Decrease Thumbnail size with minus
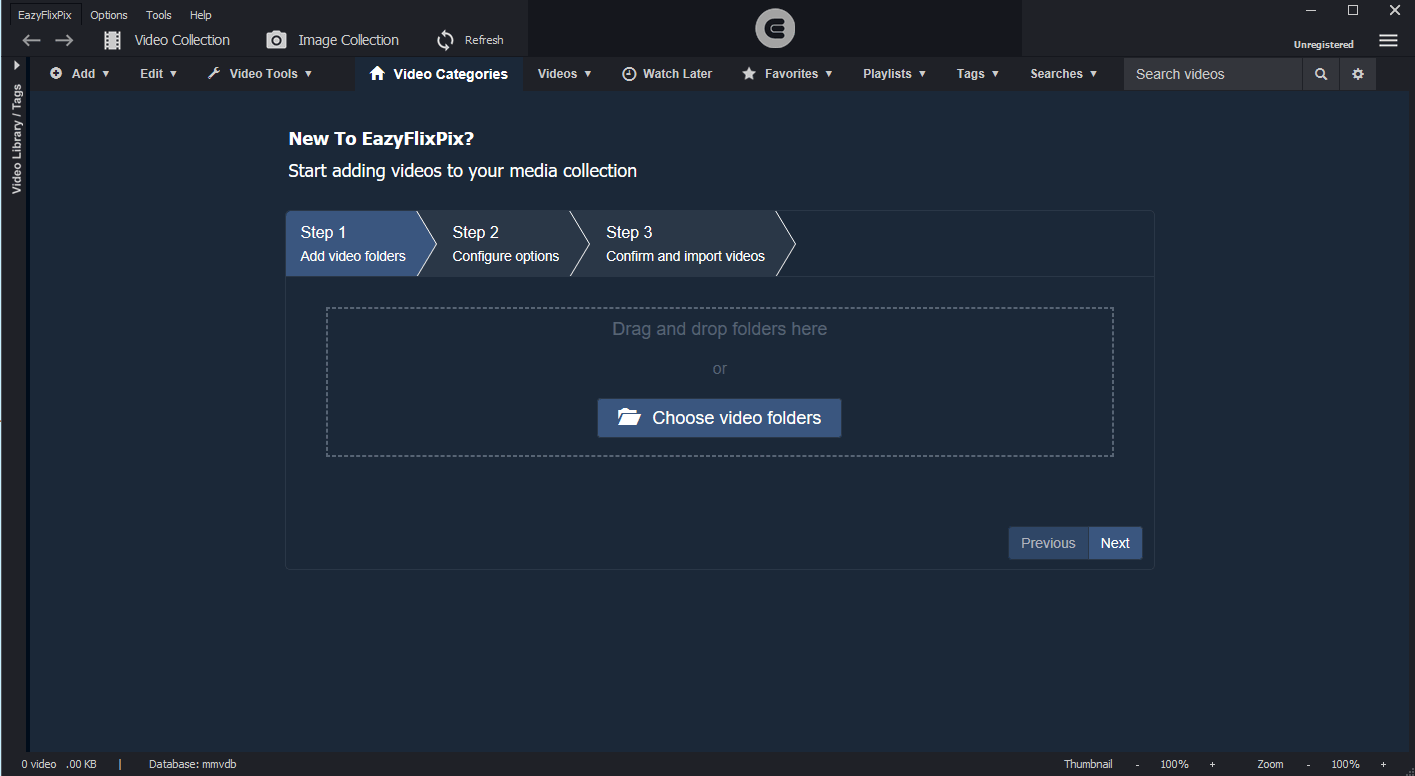 pos(1137,764)
